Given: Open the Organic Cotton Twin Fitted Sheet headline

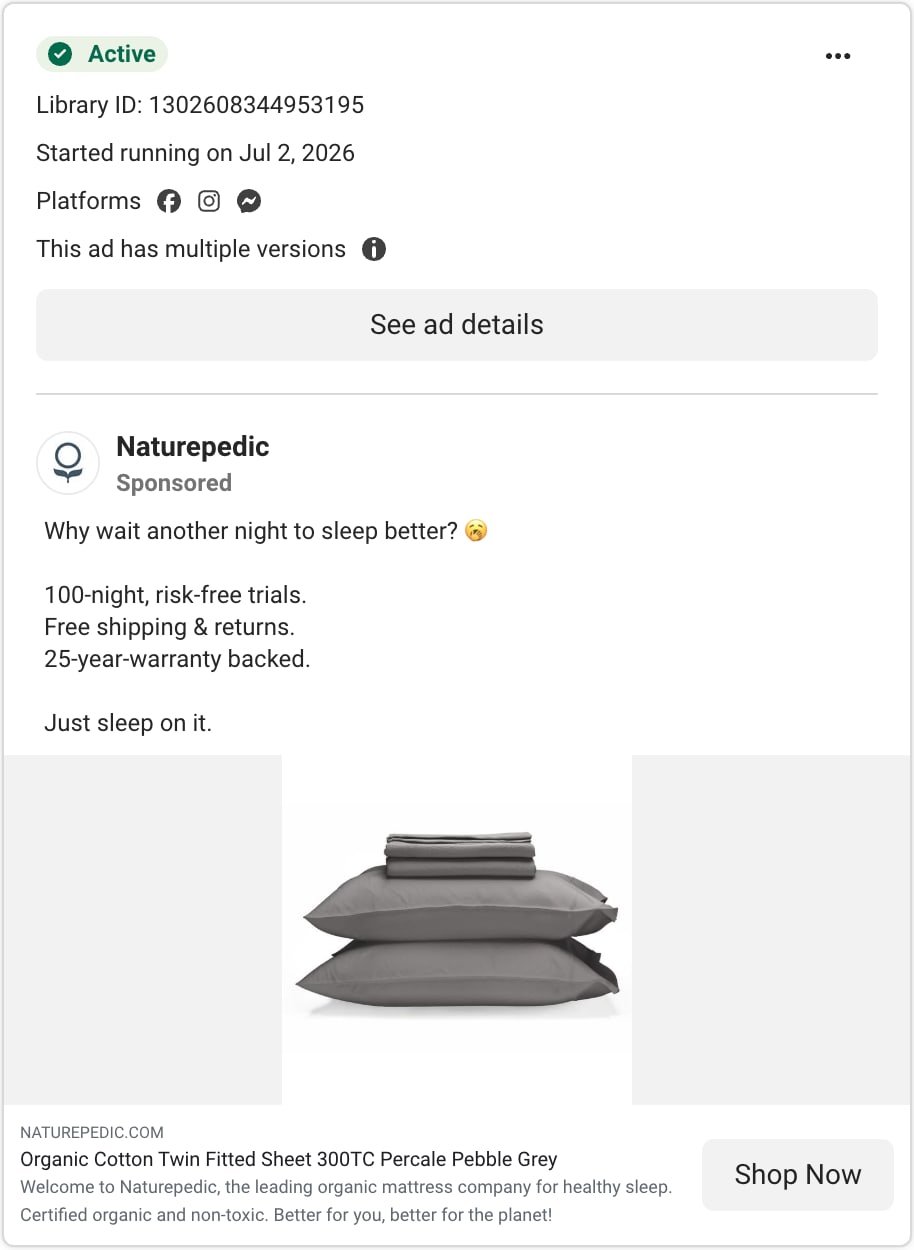Looking at the screenshot, I should point(289,1160).
